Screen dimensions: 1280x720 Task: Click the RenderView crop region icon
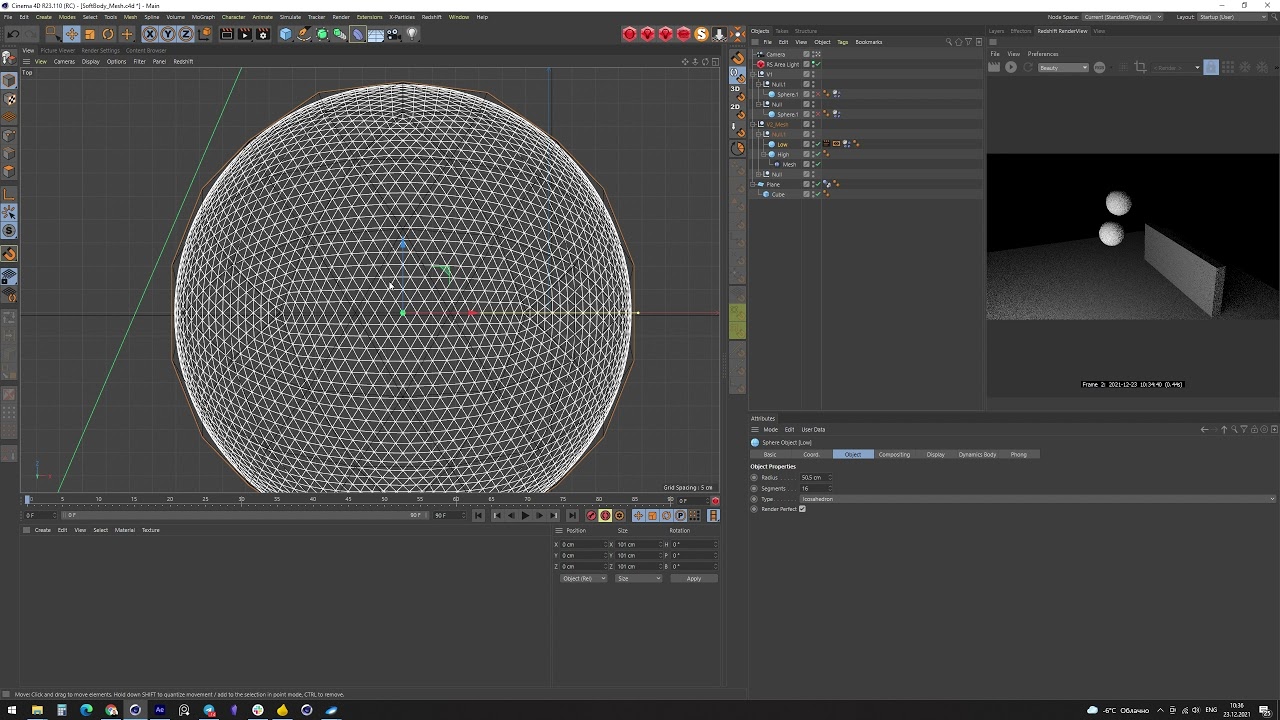tap(1140, 67)
